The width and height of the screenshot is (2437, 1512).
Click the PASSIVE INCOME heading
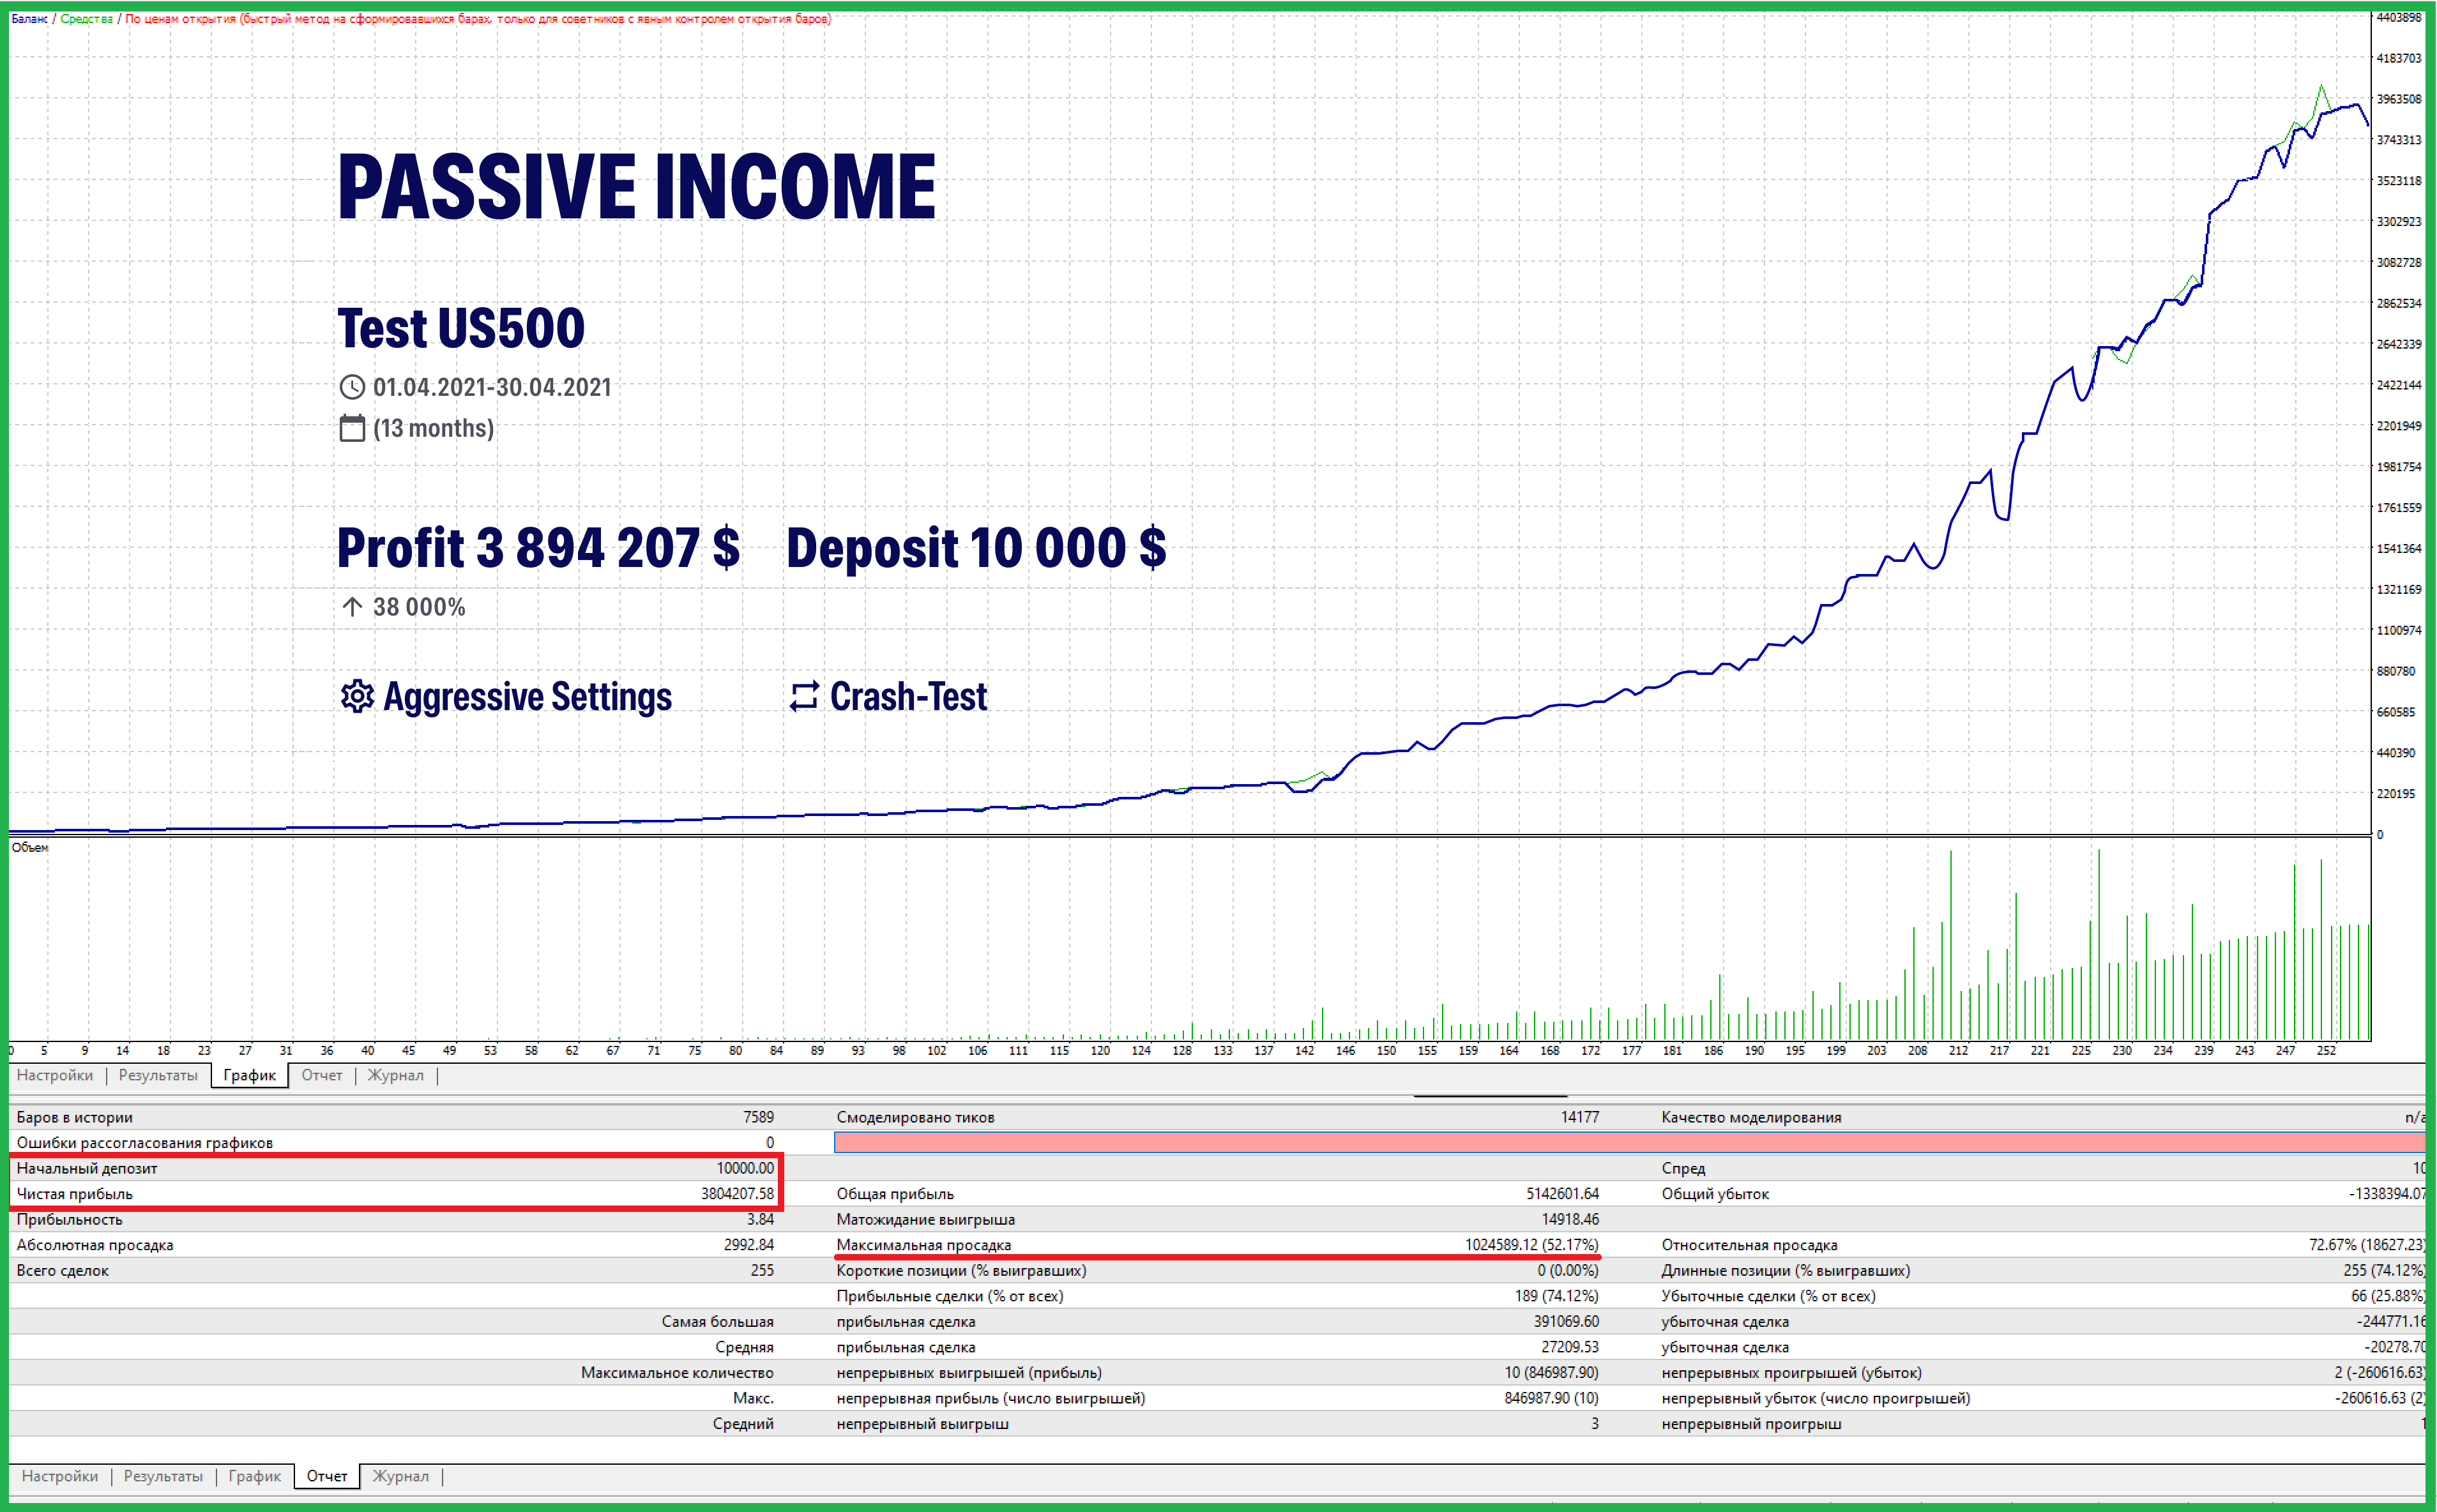(x=637, y=186)
